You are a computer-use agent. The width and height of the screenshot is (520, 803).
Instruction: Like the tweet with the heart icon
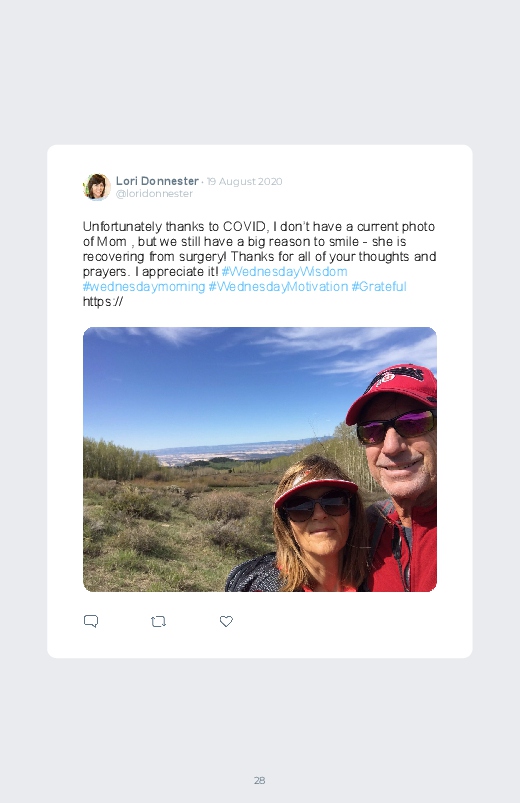click(x=226, y=621)
